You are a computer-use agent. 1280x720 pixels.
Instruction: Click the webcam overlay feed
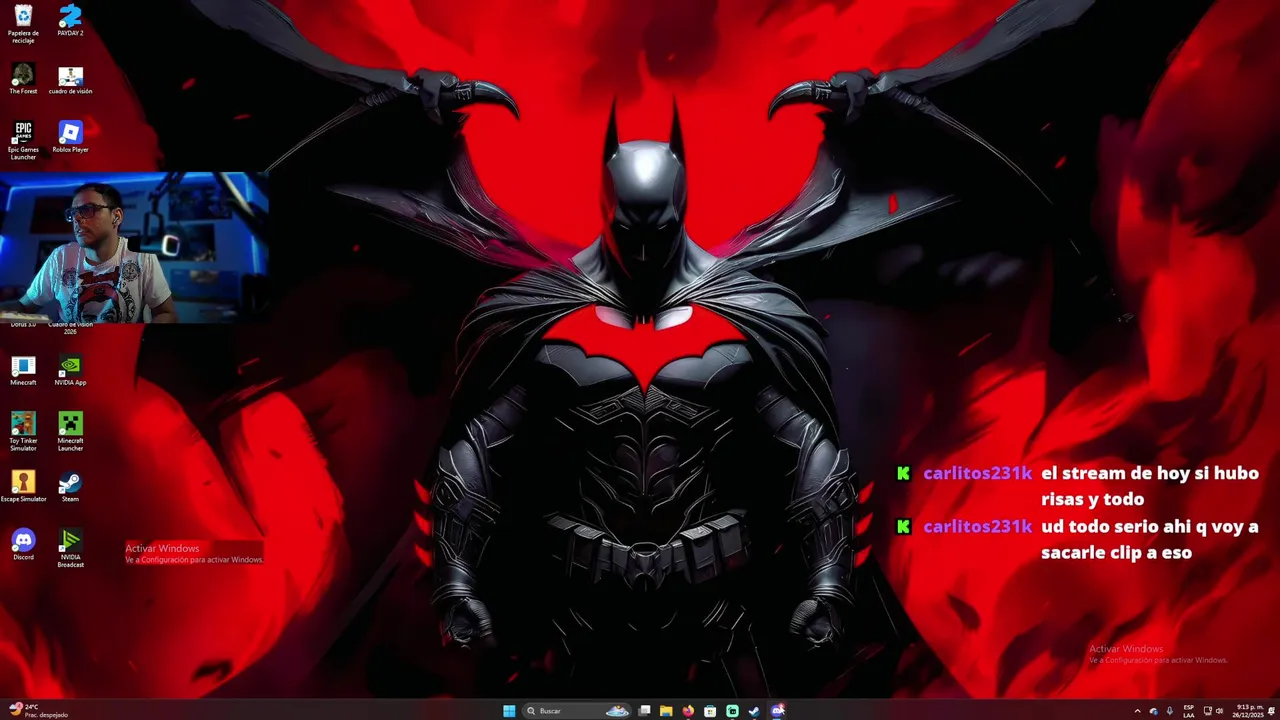point(134,248)
